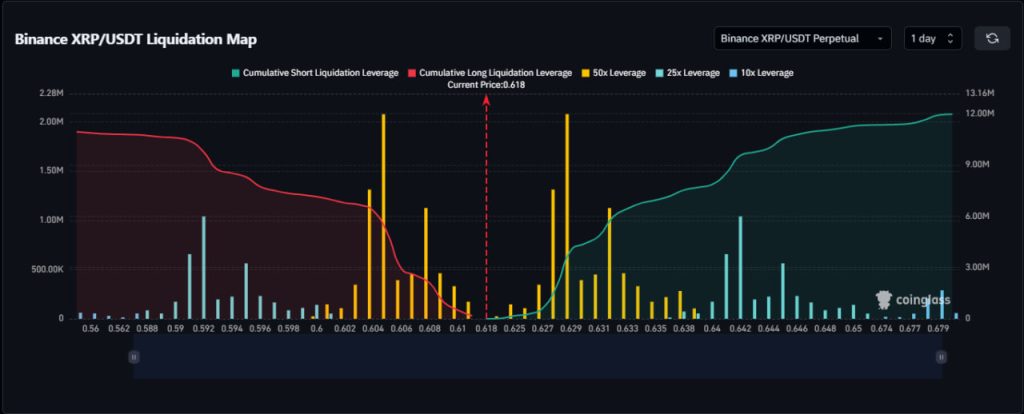This screenshot has height=414, width=1024.
Task: Open the 1 day timeframe selector
Action: pyautogui.click(x=933, y=39)
